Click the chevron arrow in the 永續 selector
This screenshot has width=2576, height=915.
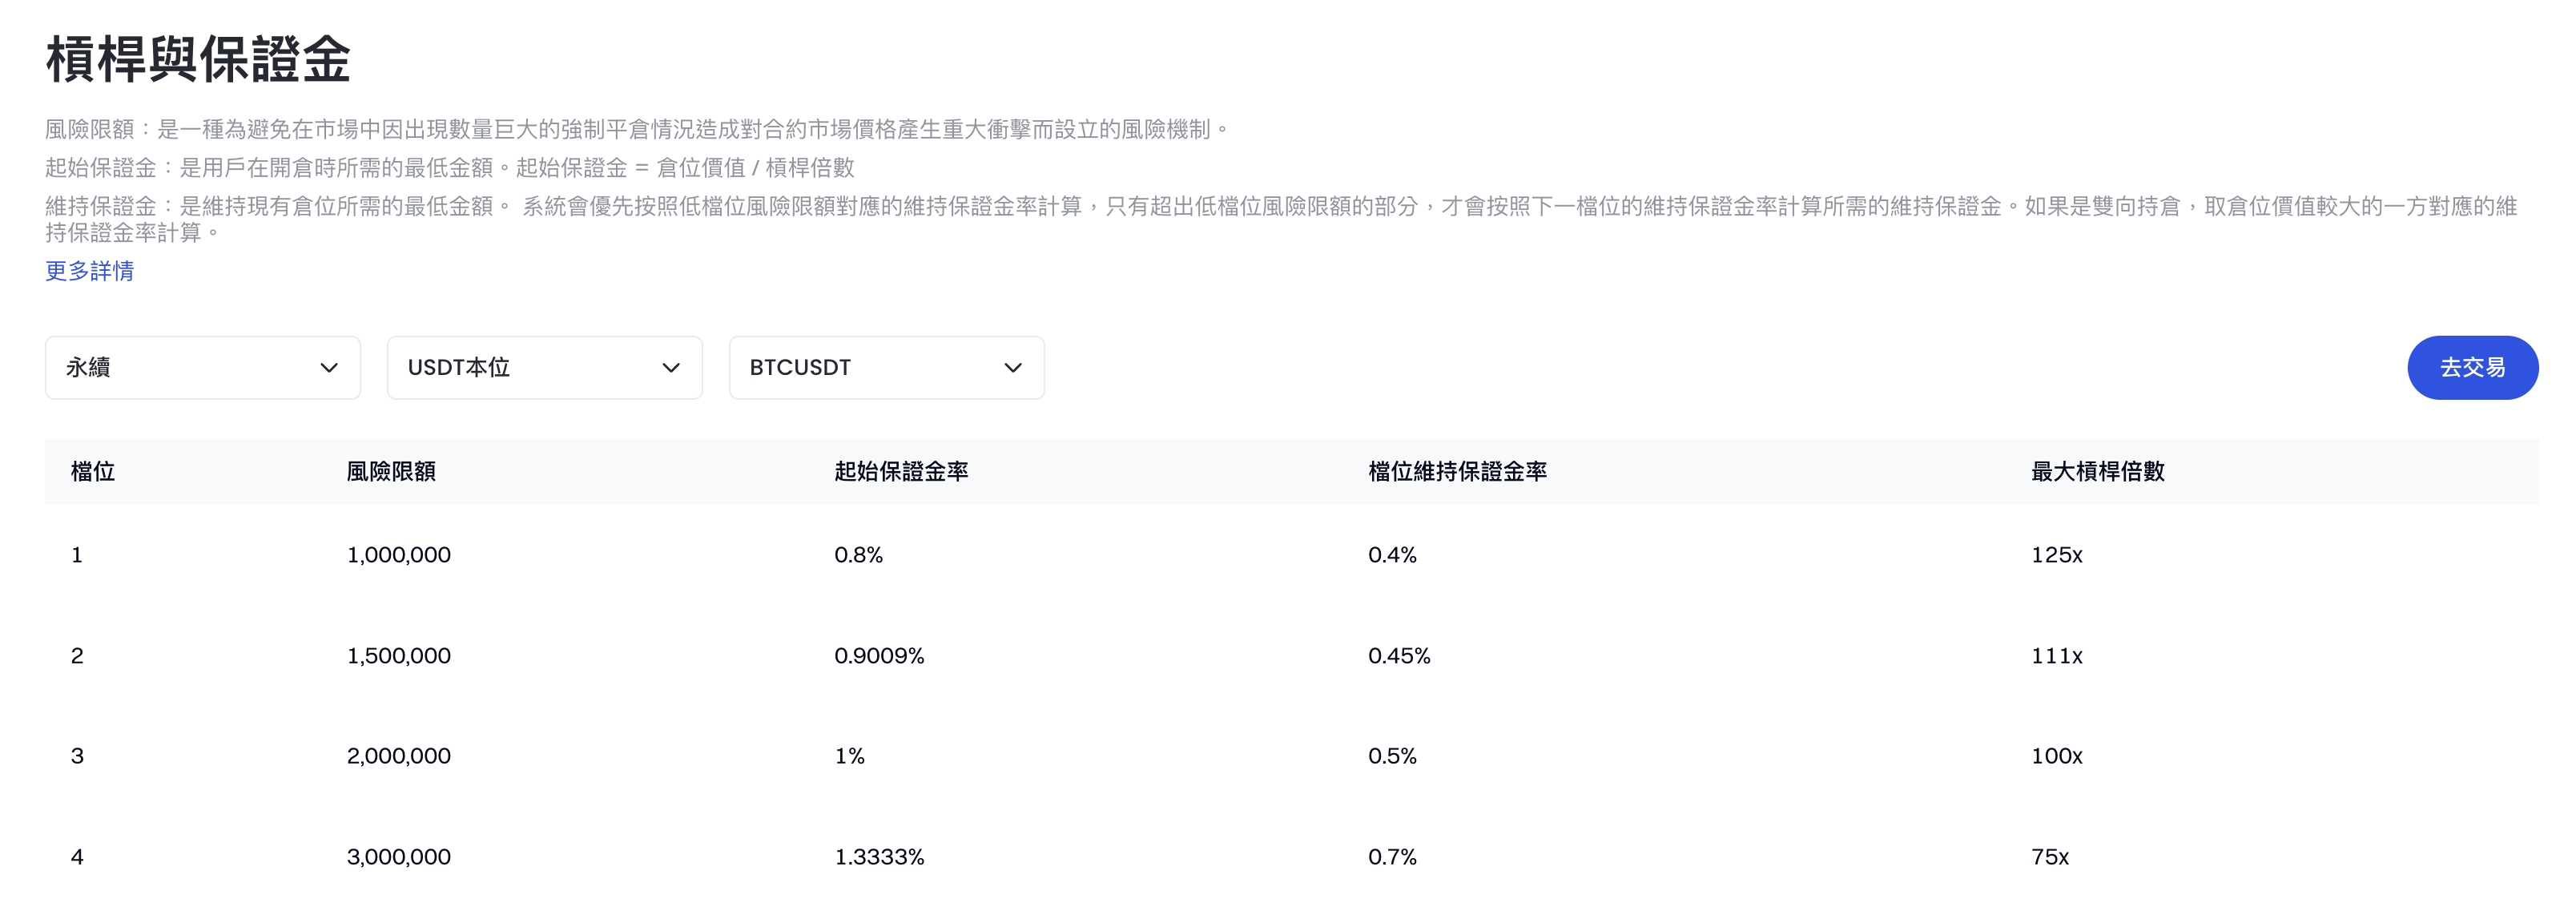point(328,368)
